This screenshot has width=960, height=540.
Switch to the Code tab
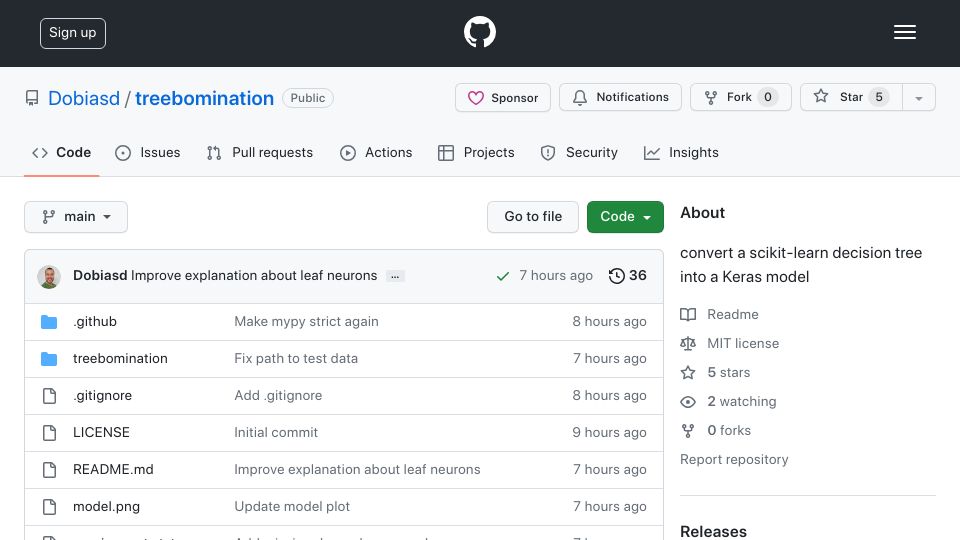pyautogui.click(x=61, y=152)
